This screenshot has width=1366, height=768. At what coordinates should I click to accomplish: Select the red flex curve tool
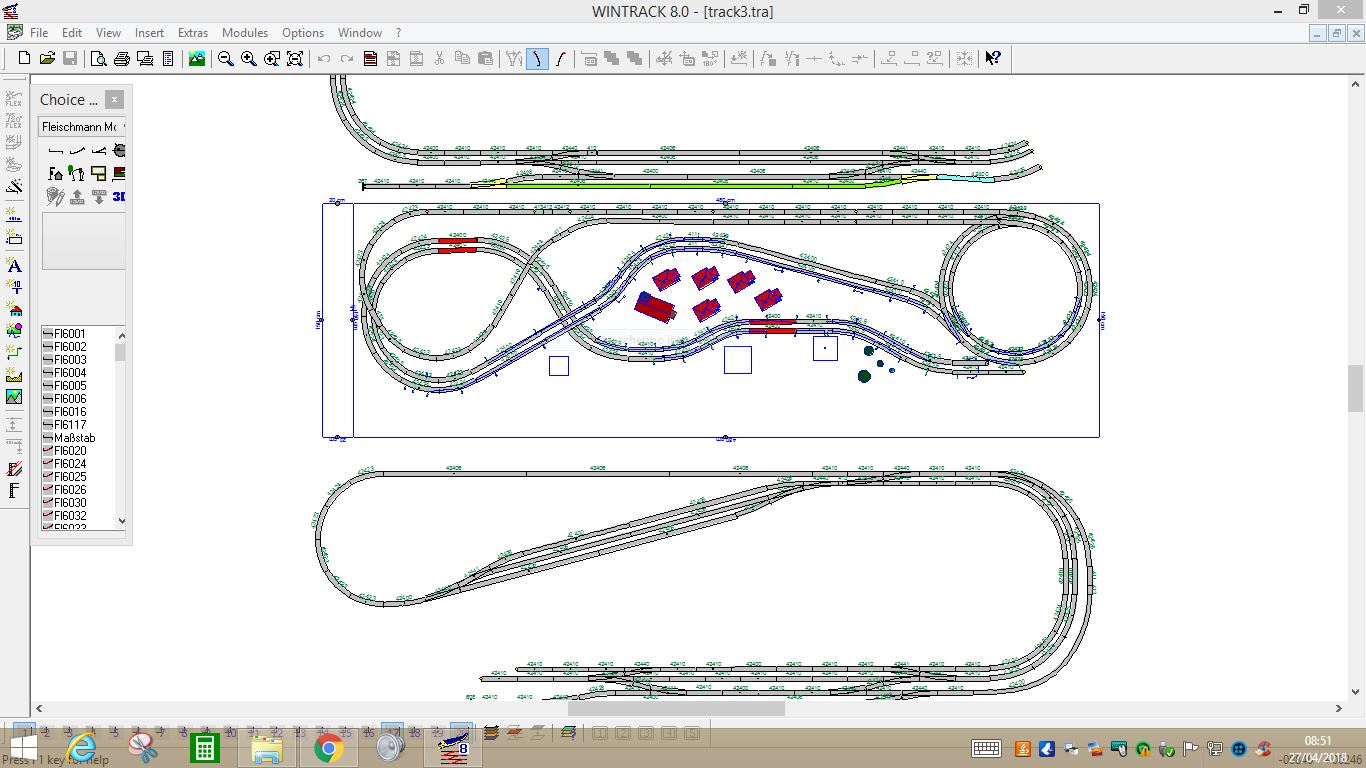(560, 59)
